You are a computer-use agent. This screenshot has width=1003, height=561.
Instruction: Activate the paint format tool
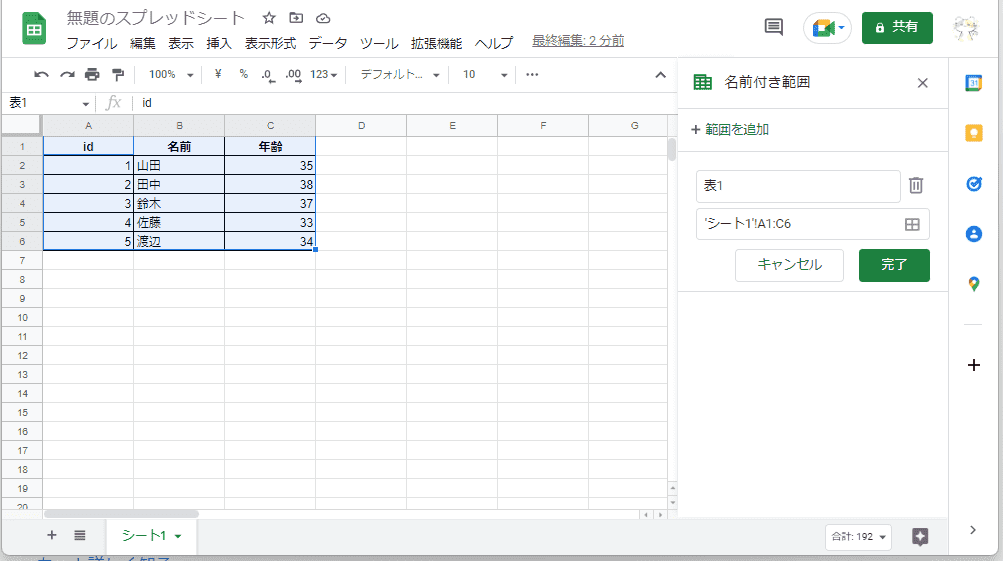(x=118, y=75)
